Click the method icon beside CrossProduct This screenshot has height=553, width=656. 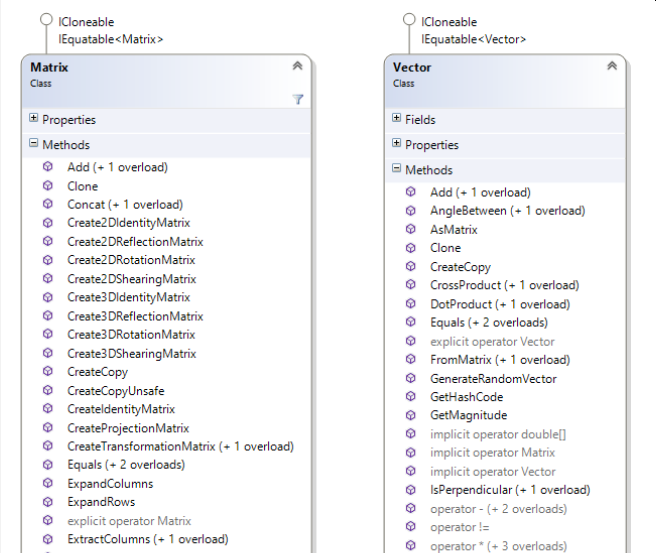pyautogui.click(x=411, y=285)
